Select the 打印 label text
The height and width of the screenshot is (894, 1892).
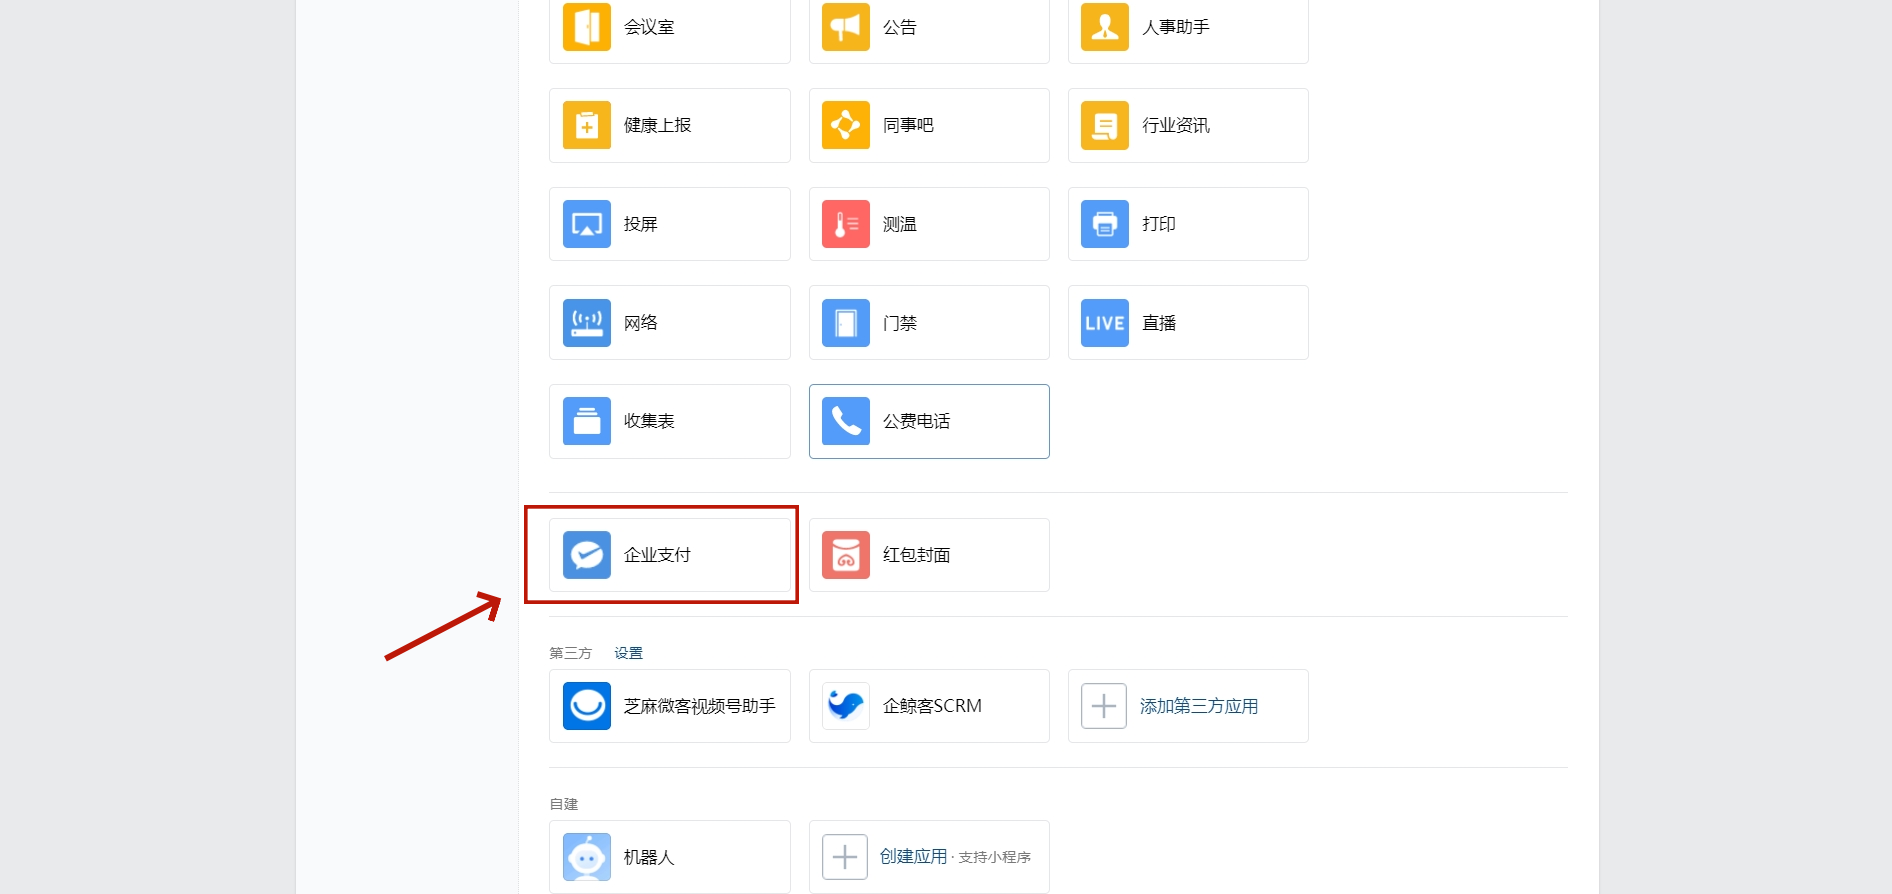1159,224
